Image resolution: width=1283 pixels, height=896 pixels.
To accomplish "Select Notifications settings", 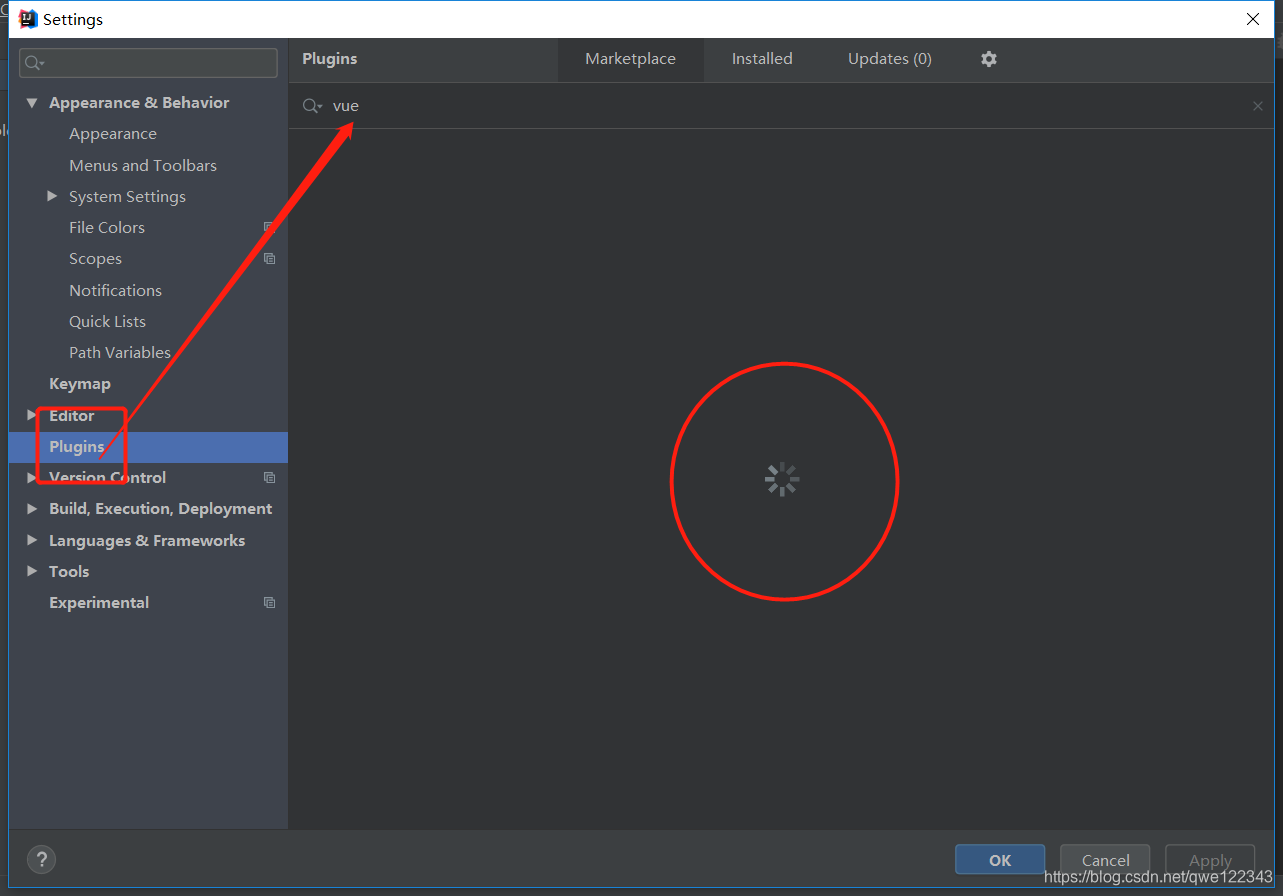I will (x=115, y=291).
